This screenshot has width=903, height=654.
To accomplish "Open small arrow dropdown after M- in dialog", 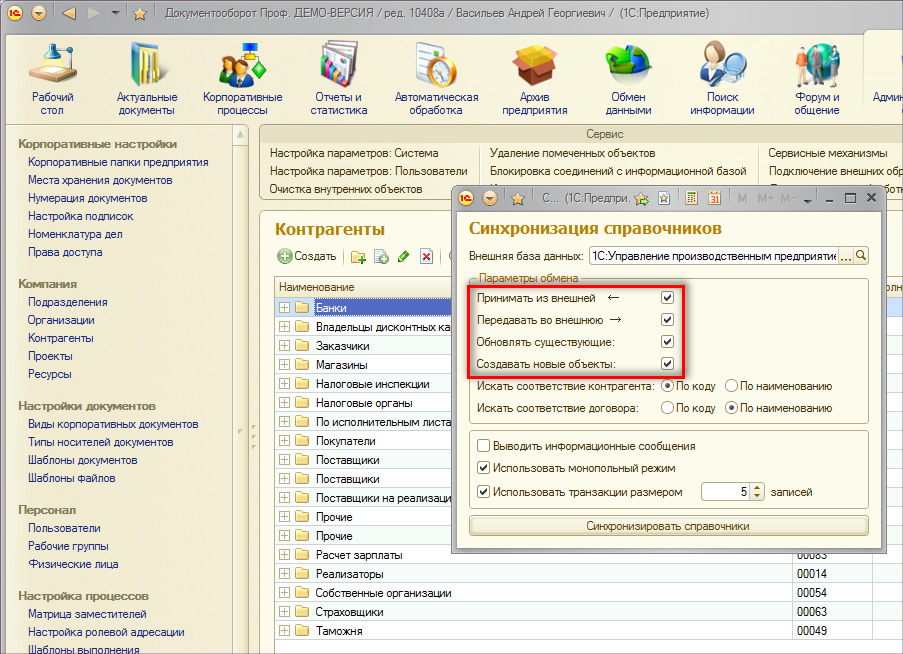I will coord(807,200).
